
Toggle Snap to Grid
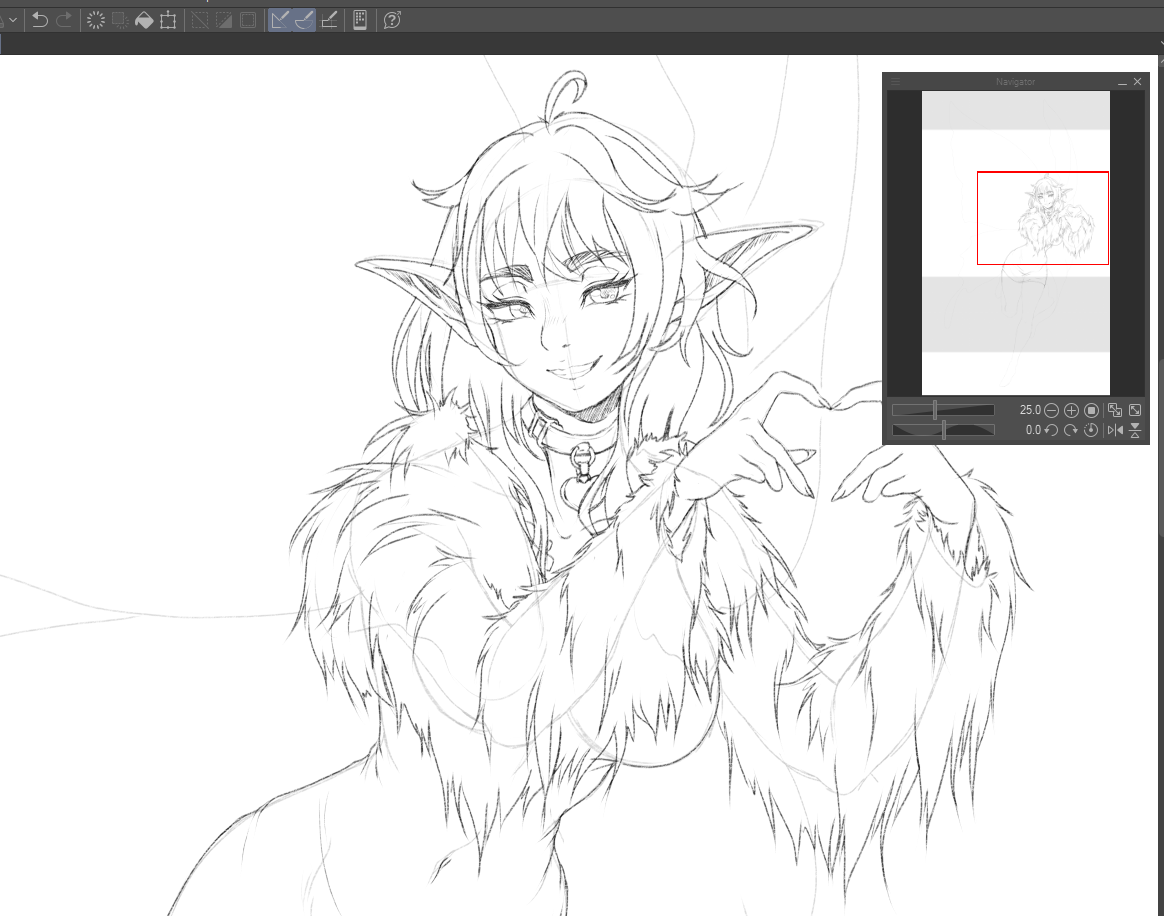point(329,19)
